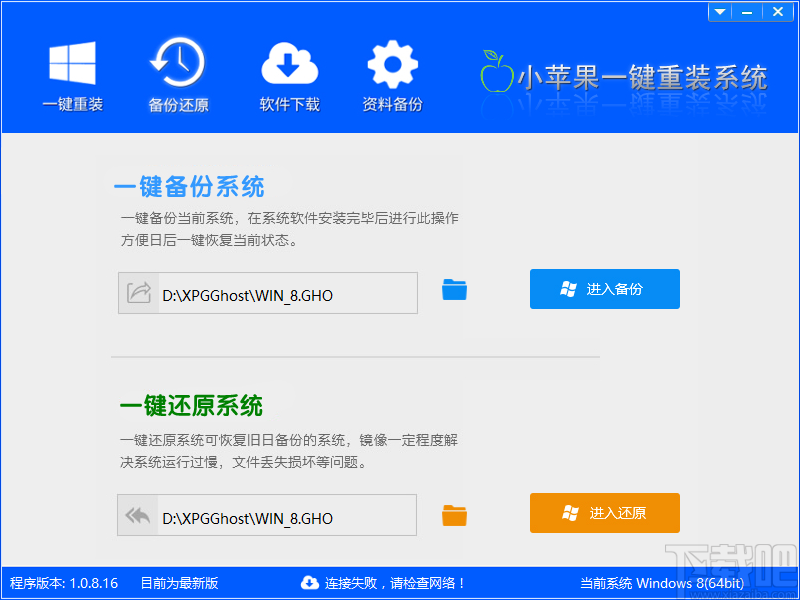Click the 软件下载 cloud download icon

click(288, 62)
